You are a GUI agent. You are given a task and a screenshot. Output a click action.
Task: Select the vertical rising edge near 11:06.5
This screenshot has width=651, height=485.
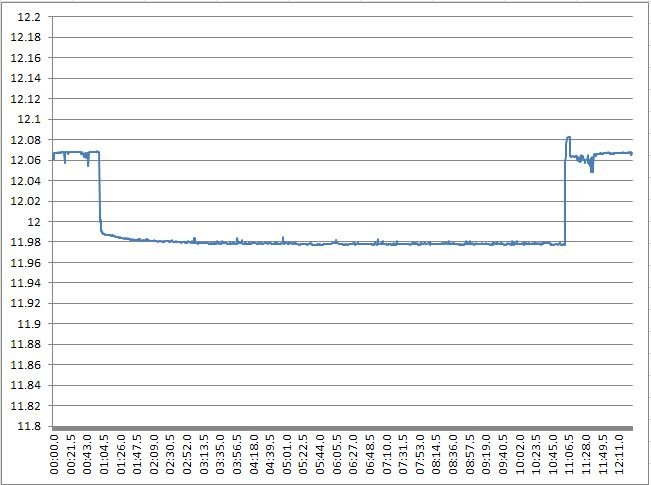pyautogui.click(x=565, y=200)
